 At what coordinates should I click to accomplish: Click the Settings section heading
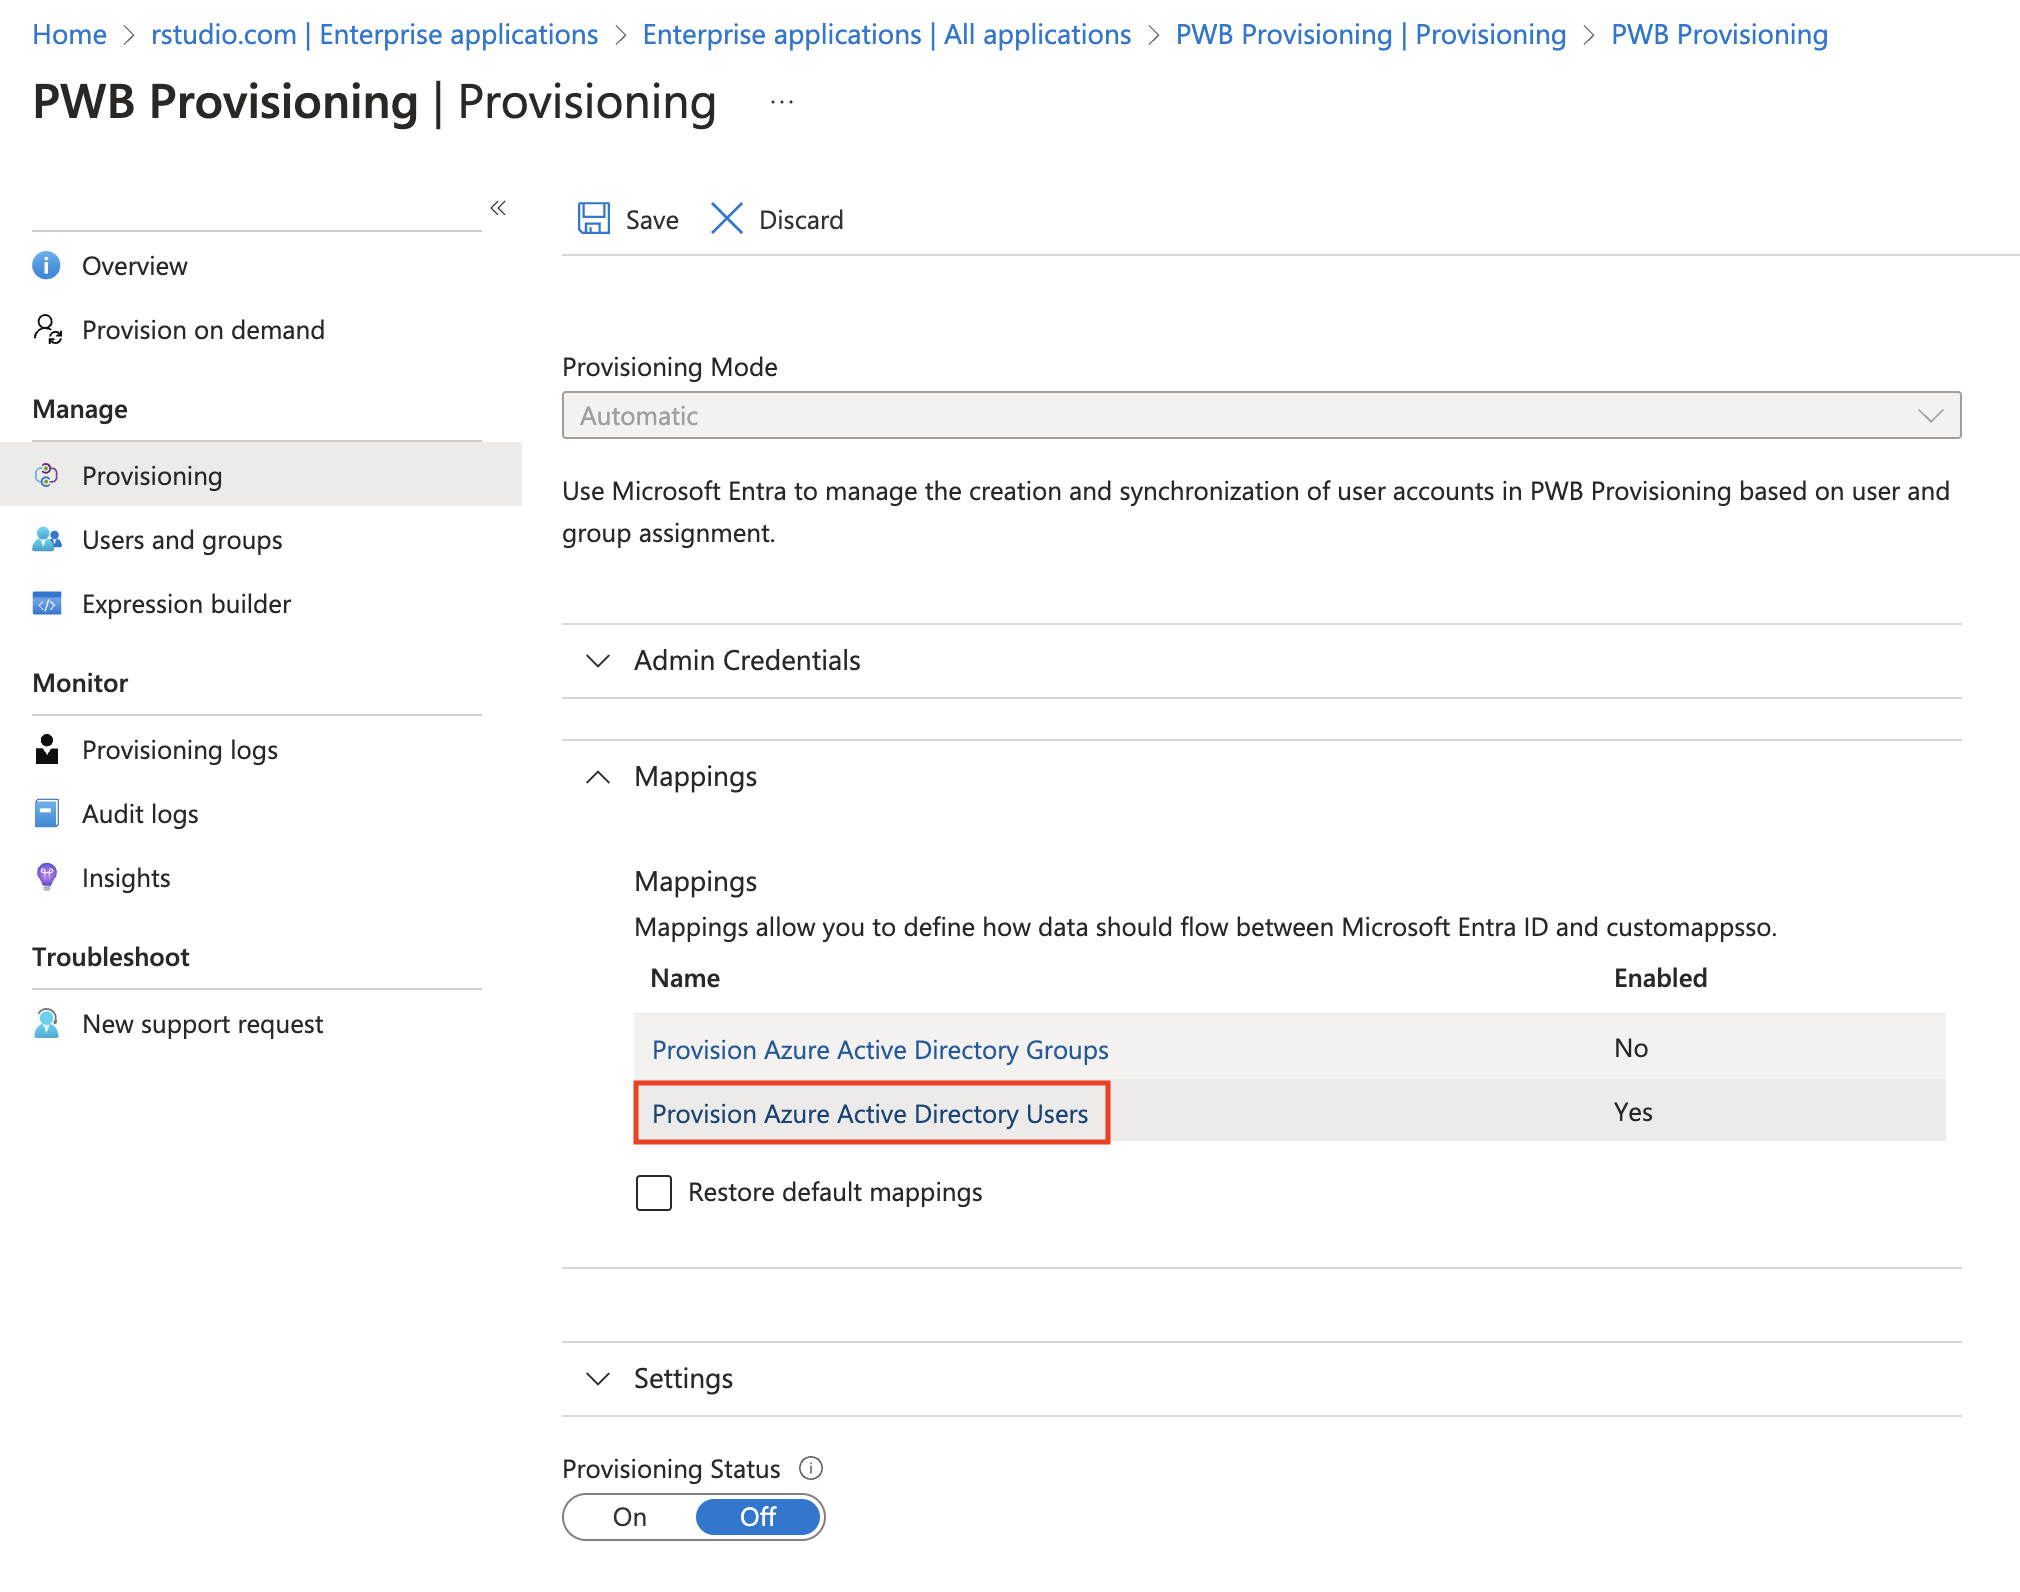[x=683, y=1379]
